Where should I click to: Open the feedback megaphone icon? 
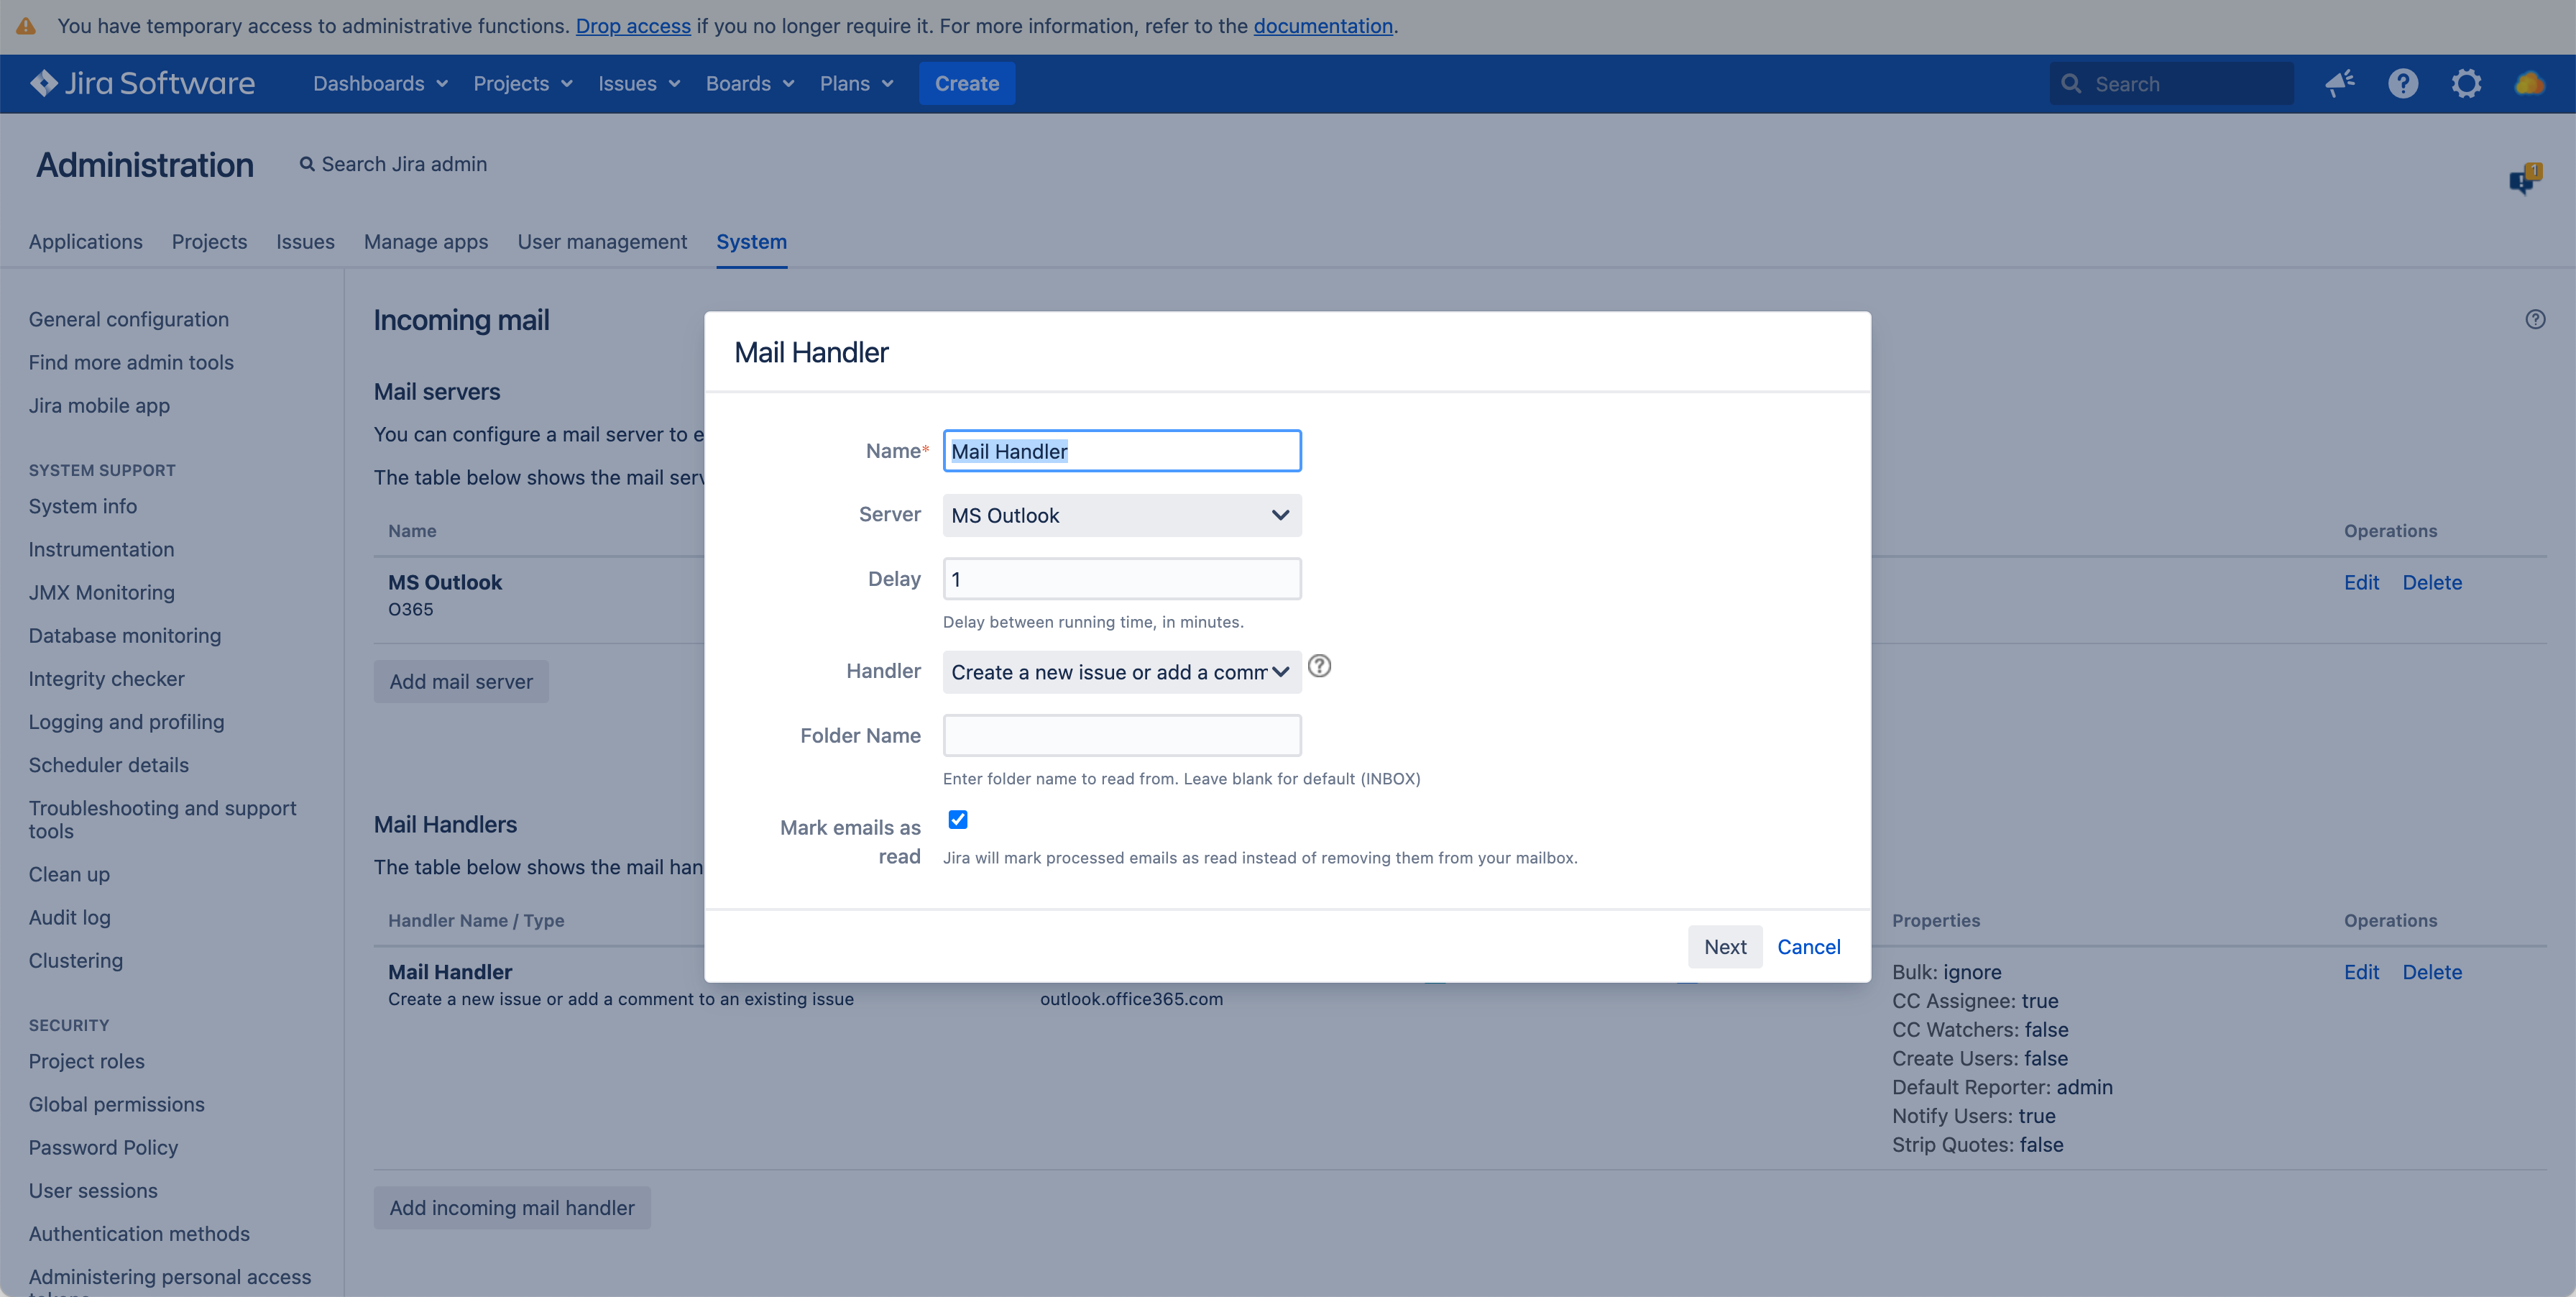click(2339, 84)
